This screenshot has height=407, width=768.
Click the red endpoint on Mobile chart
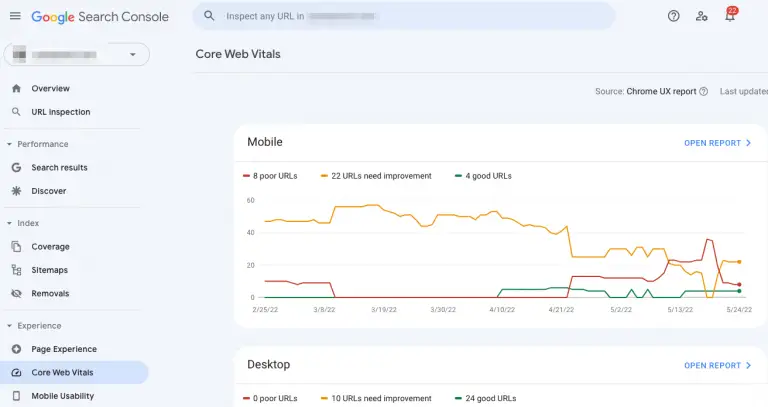tap(739, 285)
